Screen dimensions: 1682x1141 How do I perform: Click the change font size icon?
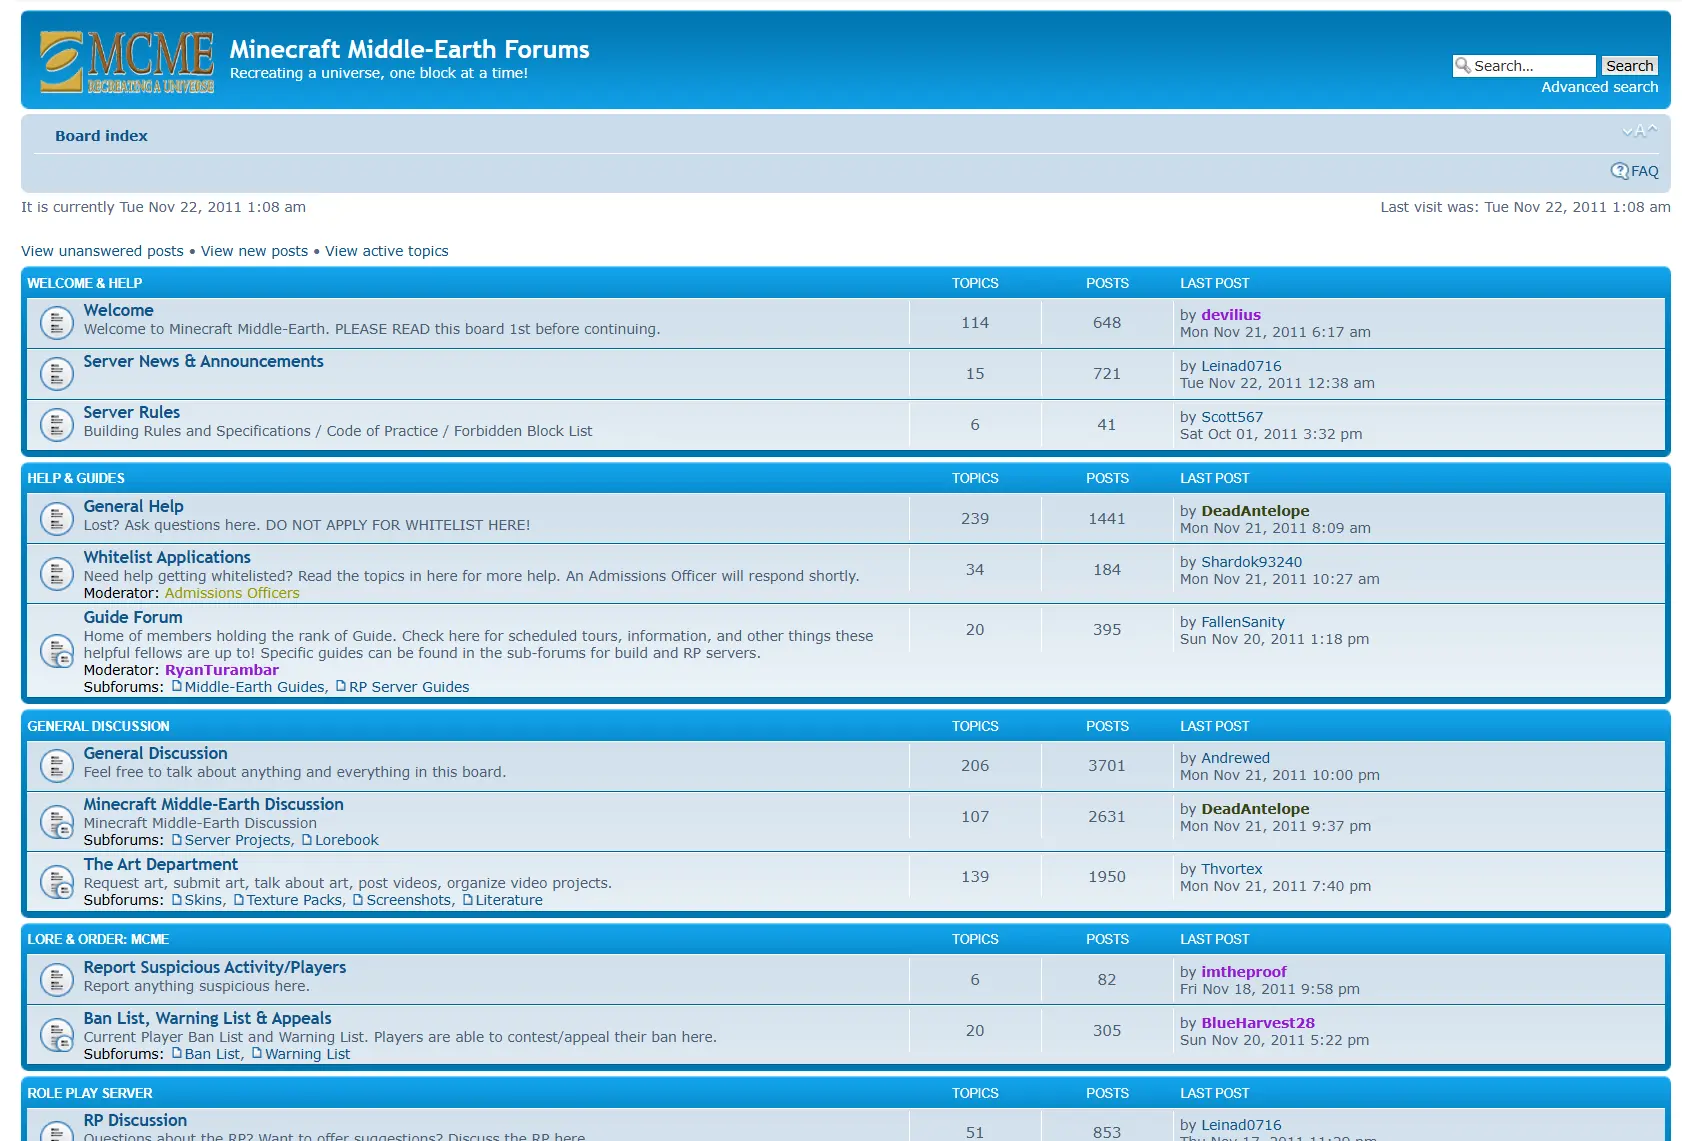point(1639,131)
